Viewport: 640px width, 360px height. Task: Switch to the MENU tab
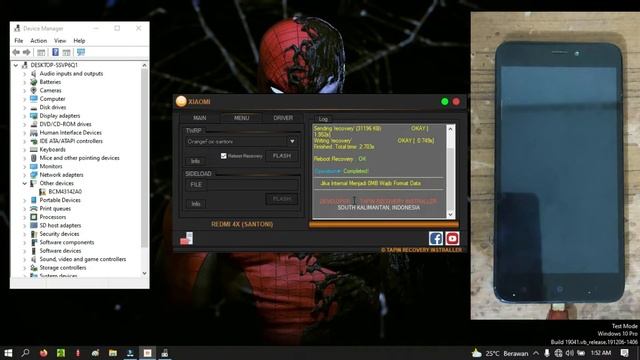click(241, 118)
